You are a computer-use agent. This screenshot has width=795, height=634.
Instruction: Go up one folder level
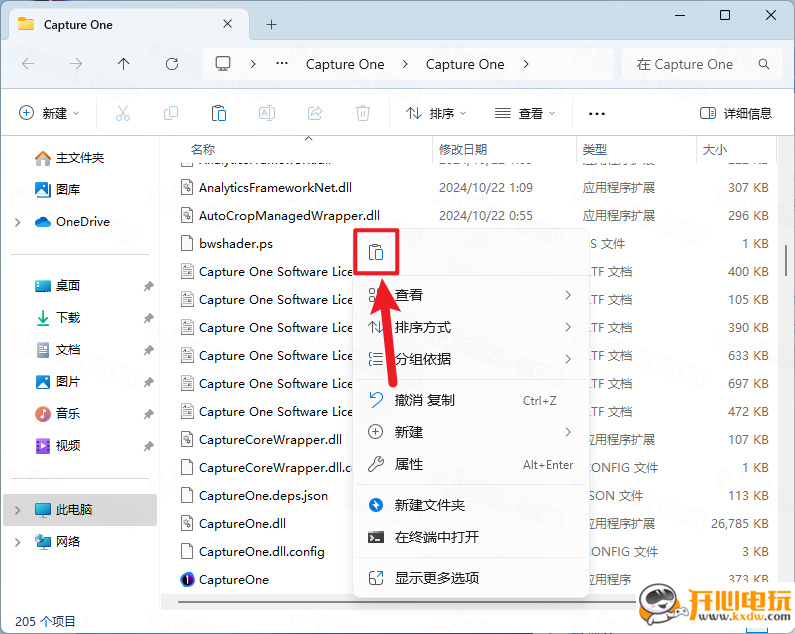124,64
